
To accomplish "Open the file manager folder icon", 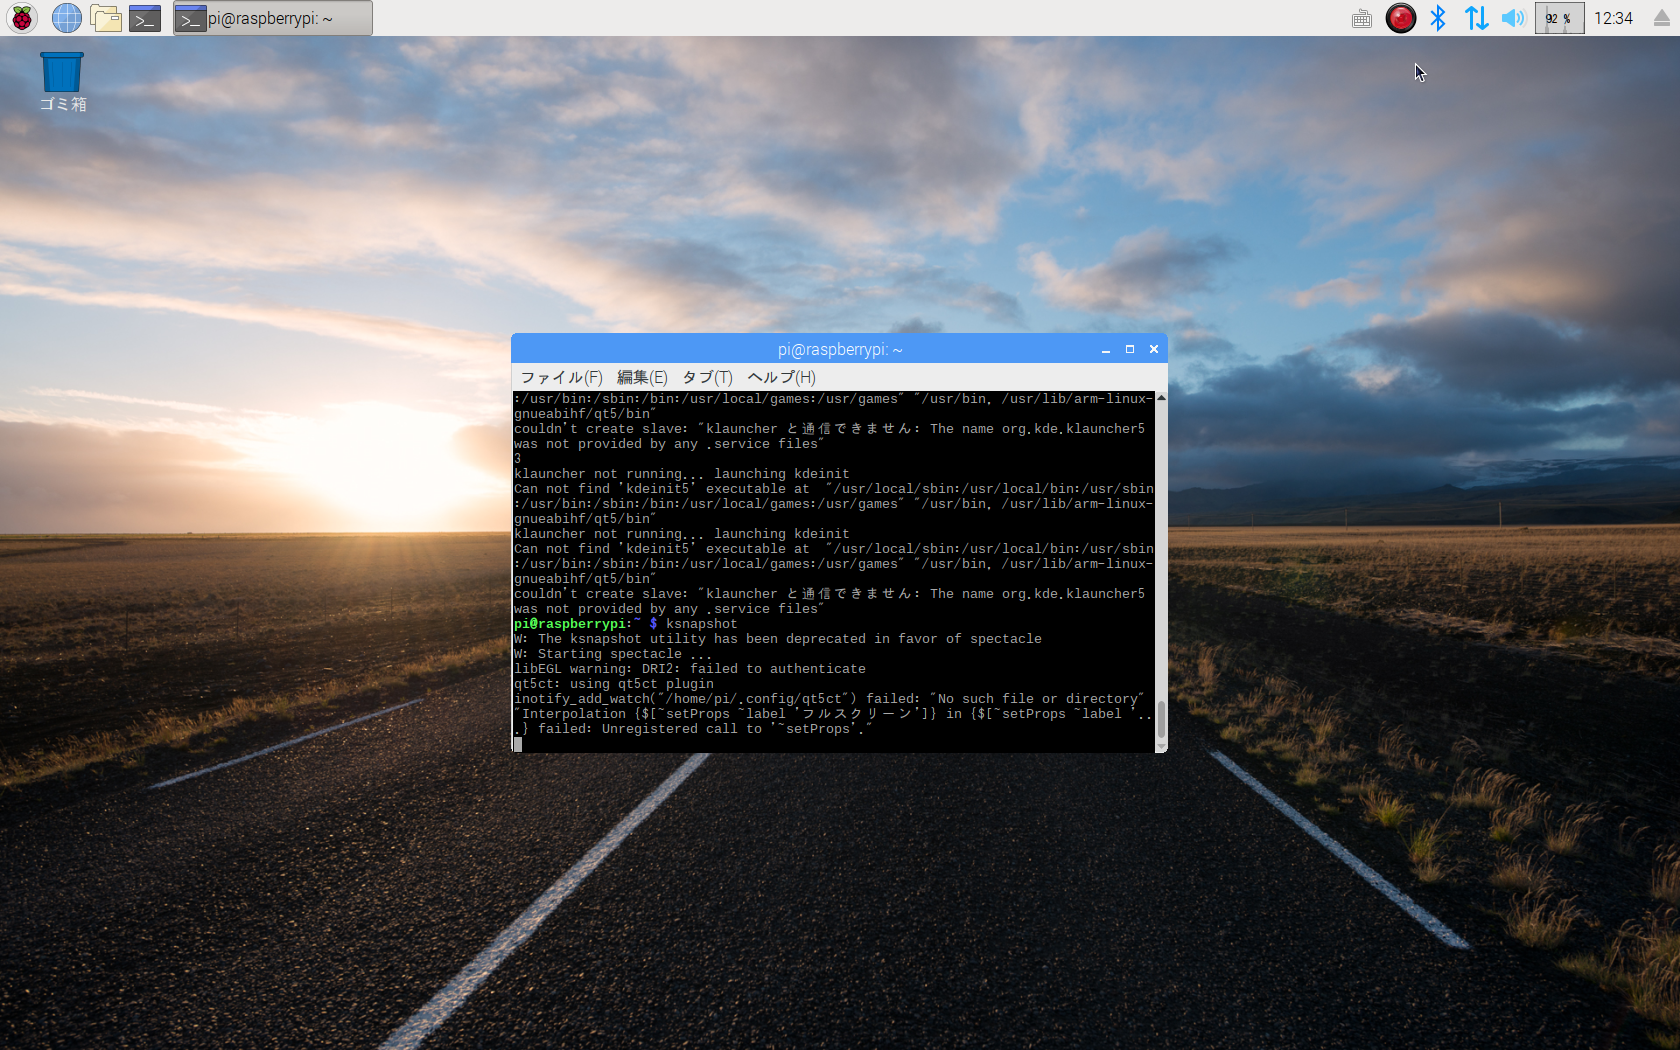I will (x=106, y=18).
